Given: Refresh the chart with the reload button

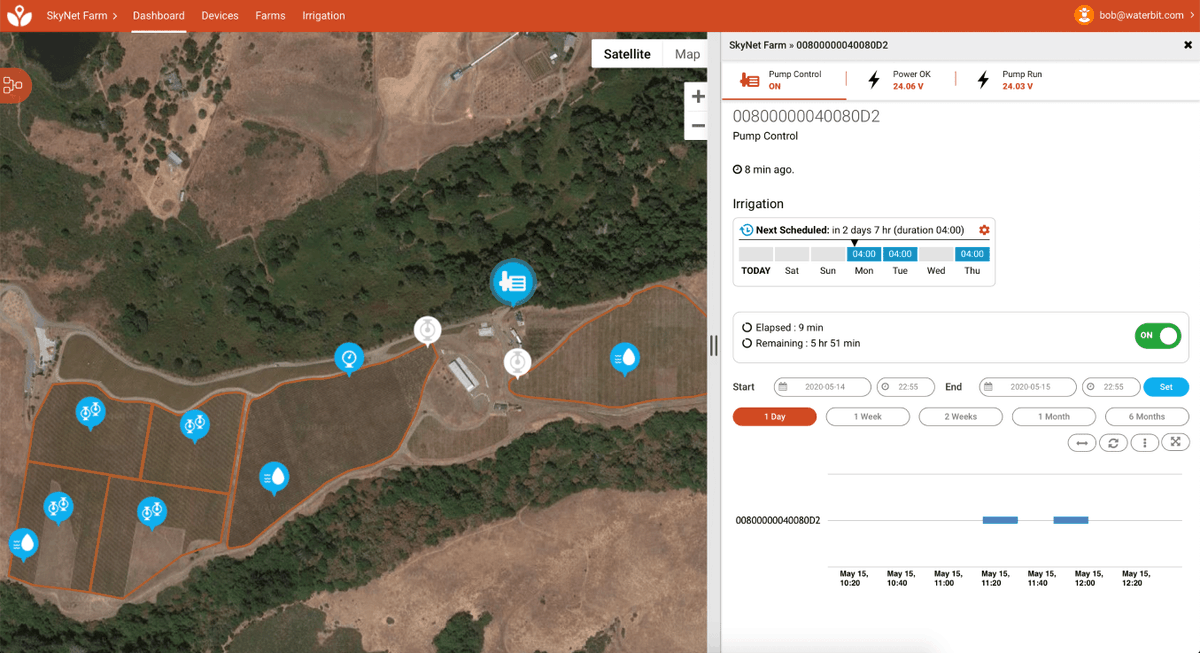Looking at the screenshot, I should pyautogui.click(x=1113, y=443).
